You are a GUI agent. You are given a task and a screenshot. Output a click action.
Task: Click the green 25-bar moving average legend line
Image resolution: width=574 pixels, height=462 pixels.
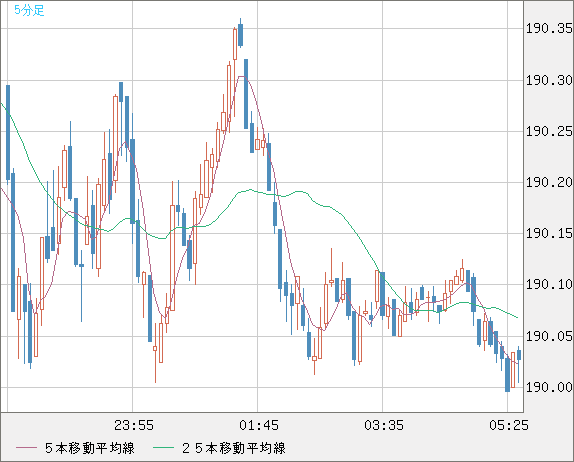163,448
